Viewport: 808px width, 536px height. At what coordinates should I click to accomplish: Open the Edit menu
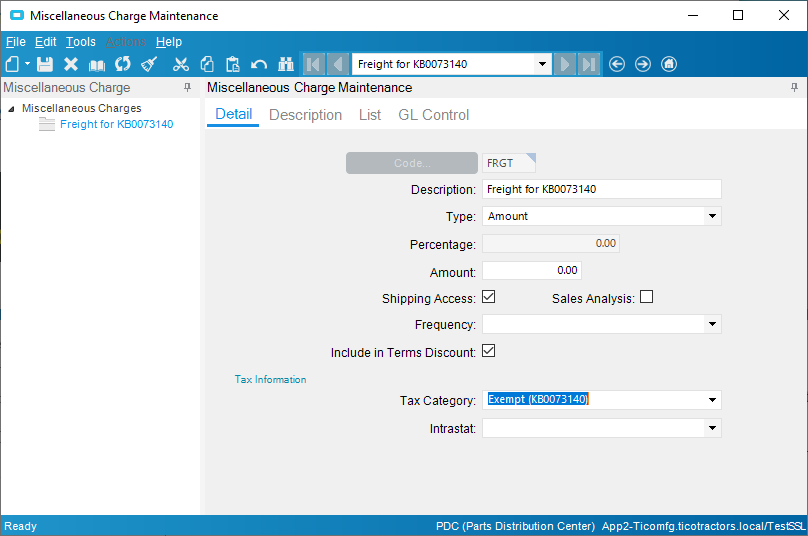[x=45, y=42]
